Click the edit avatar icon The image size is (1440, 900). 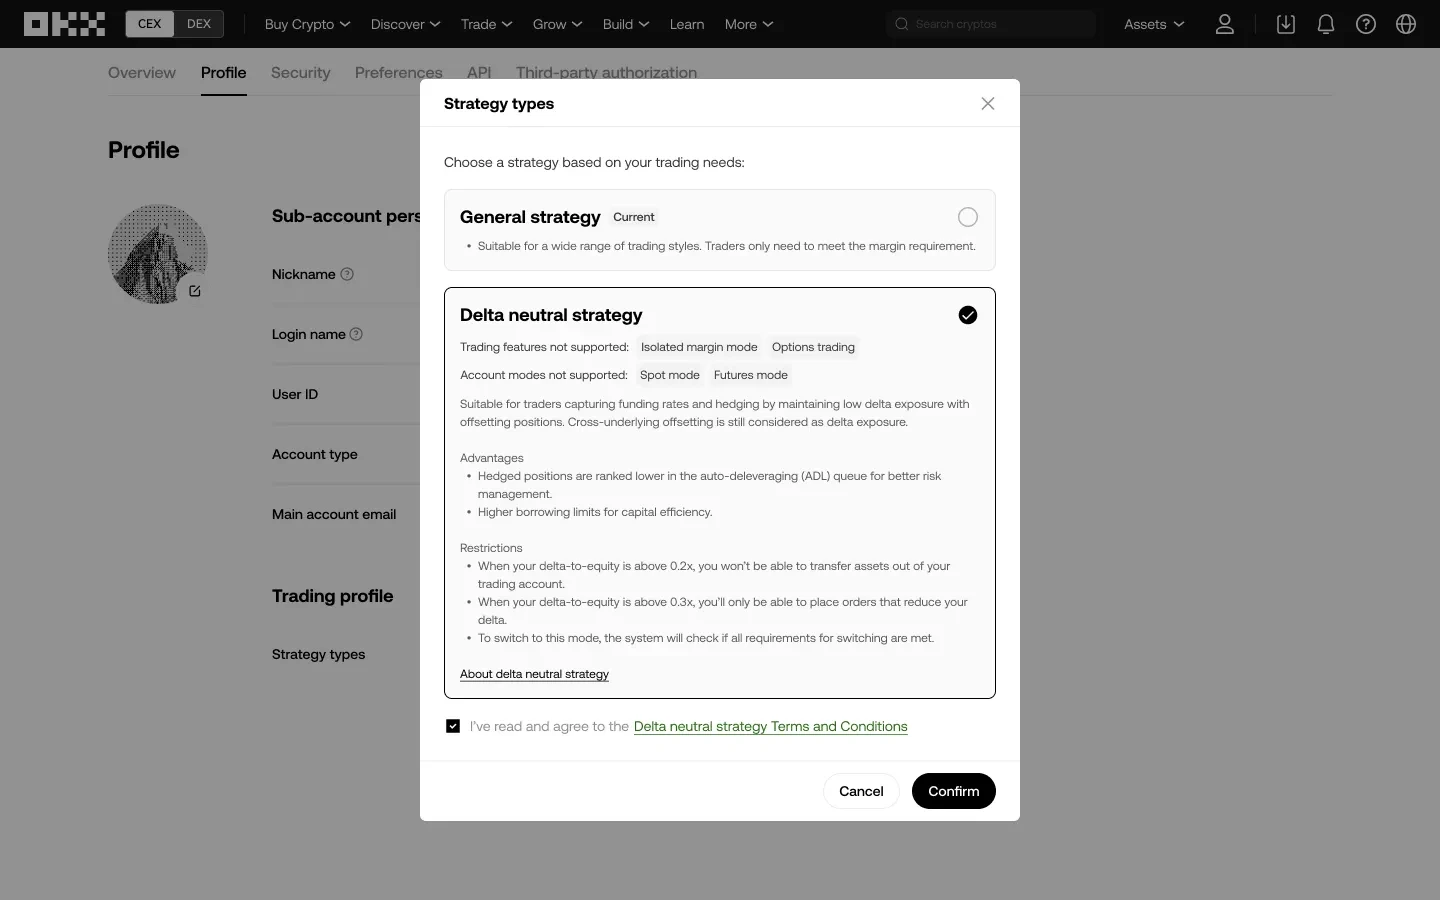(x=195, y=291)
